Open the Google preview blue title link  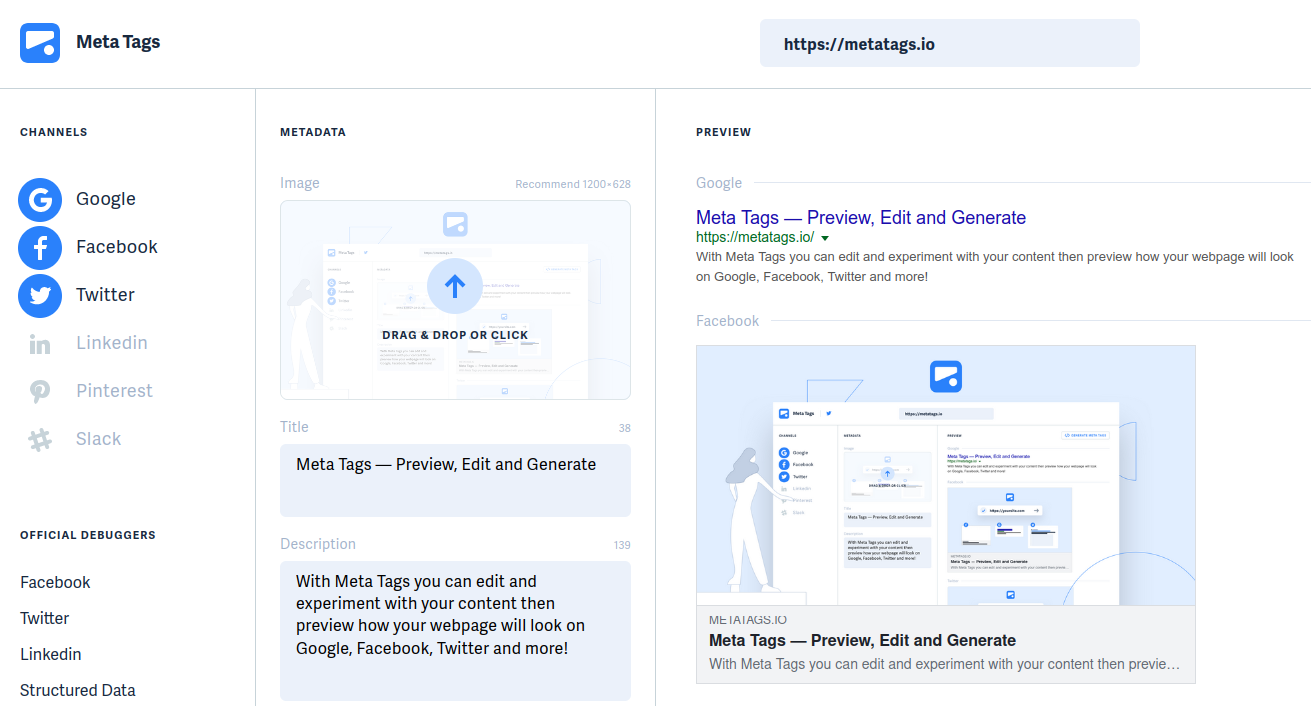click(861, 217)
